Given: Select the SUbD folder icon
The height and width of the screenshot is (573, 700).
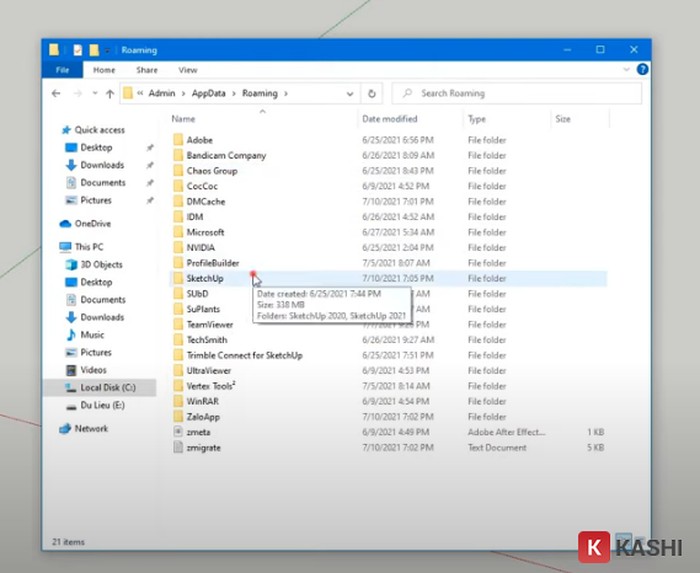Looking at the screenshot, I should coord(178,294).
